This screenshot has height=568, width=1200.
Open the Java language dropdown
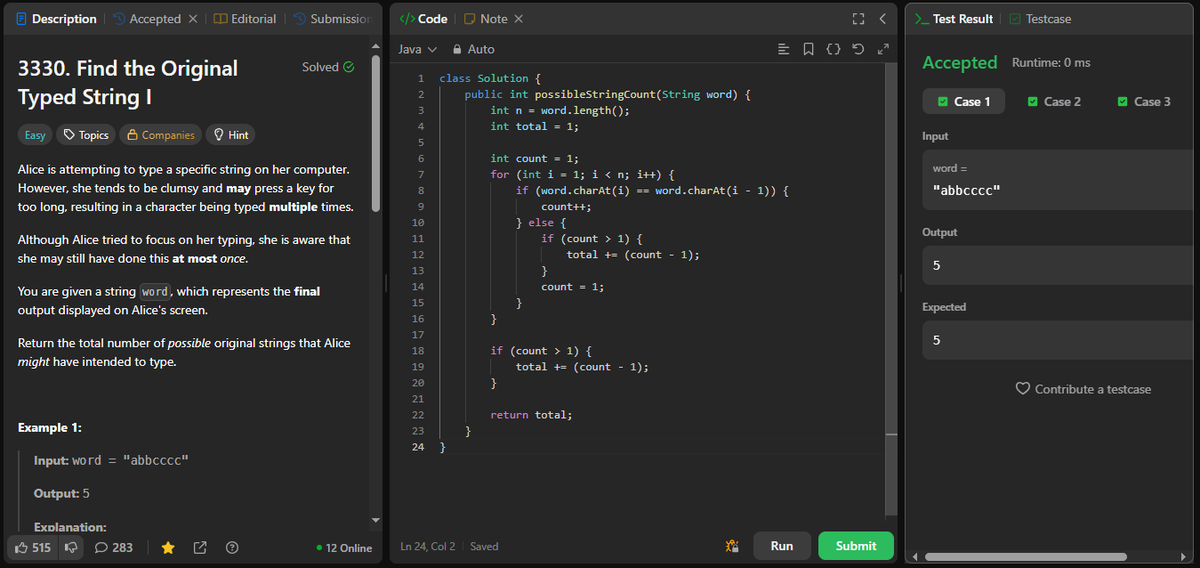point(418,49)
